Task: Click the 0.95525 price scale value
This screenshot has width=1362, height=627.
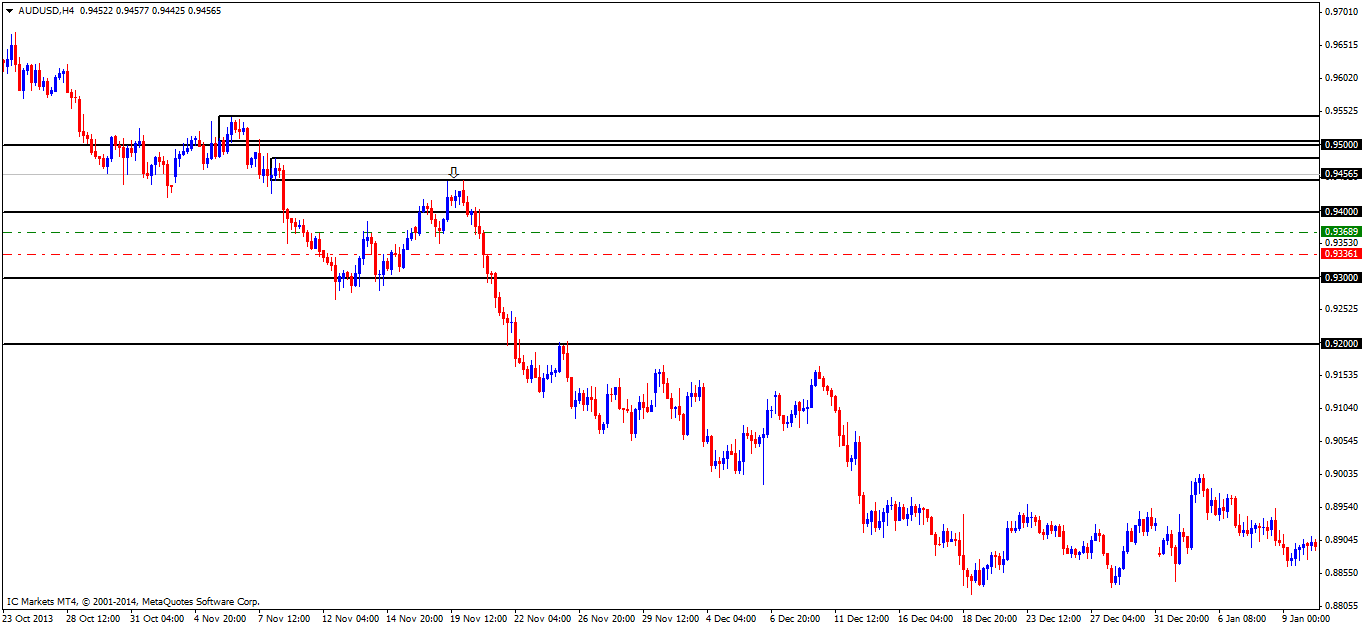Action: point(1341,111)
